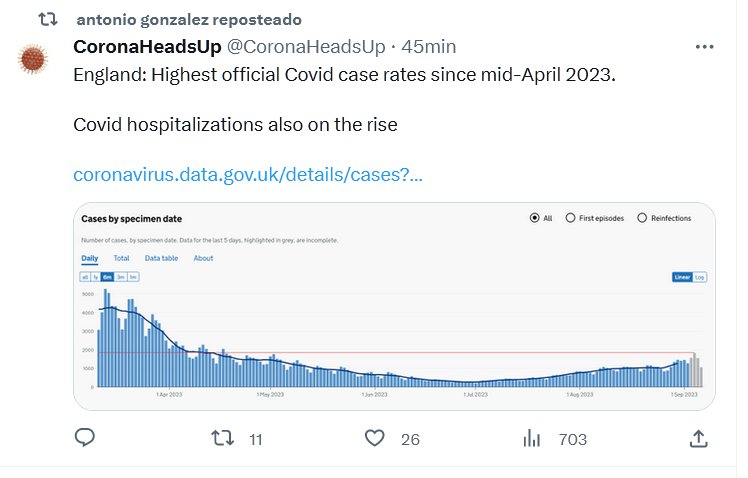This screenshot has width=748, height=478.
Task: Switch to the Total tab
Action: tap(121, 258)
